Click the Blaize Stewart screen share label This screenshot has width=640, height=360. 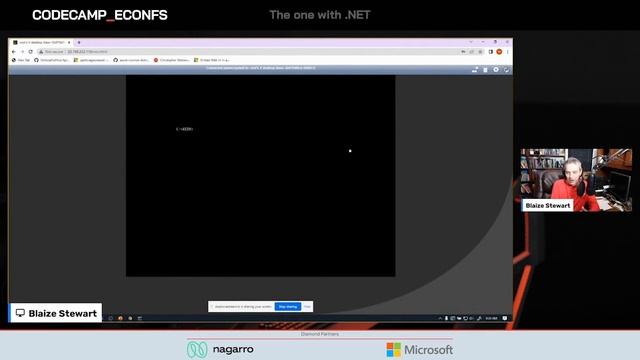[56, 313]
